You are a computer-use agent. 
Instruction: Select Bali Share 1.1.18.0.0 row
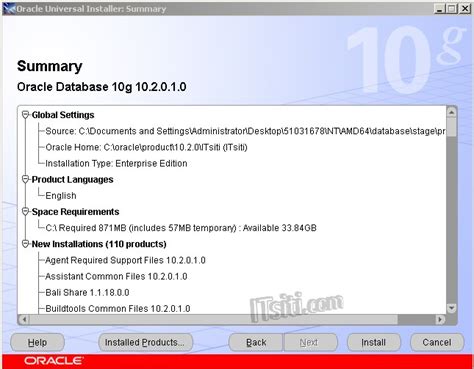click(87, 293)
